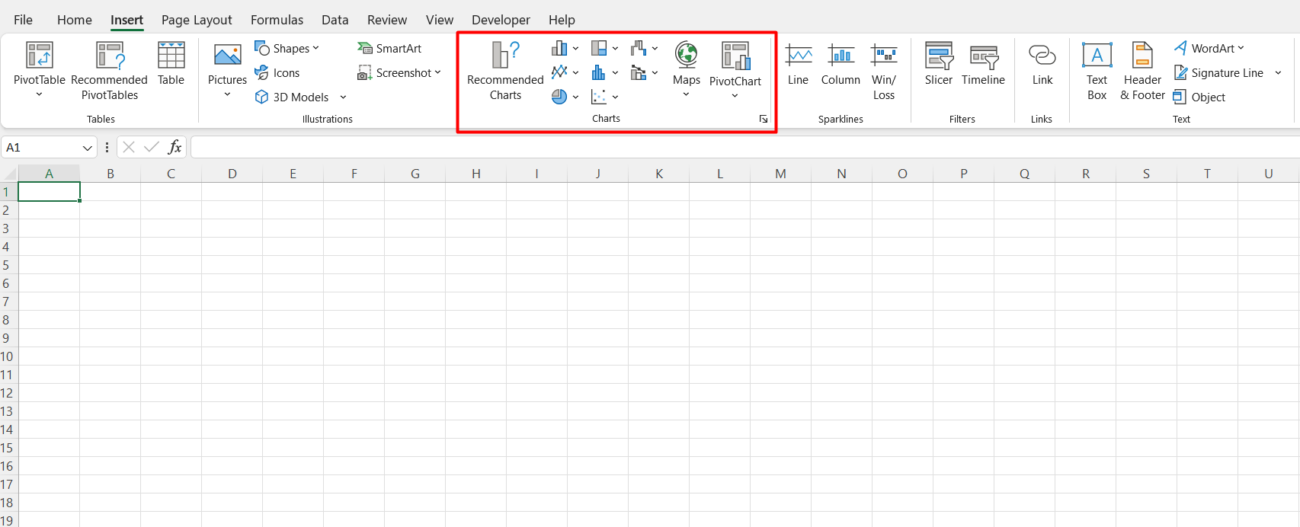Click the Link button

(1043, 64)
